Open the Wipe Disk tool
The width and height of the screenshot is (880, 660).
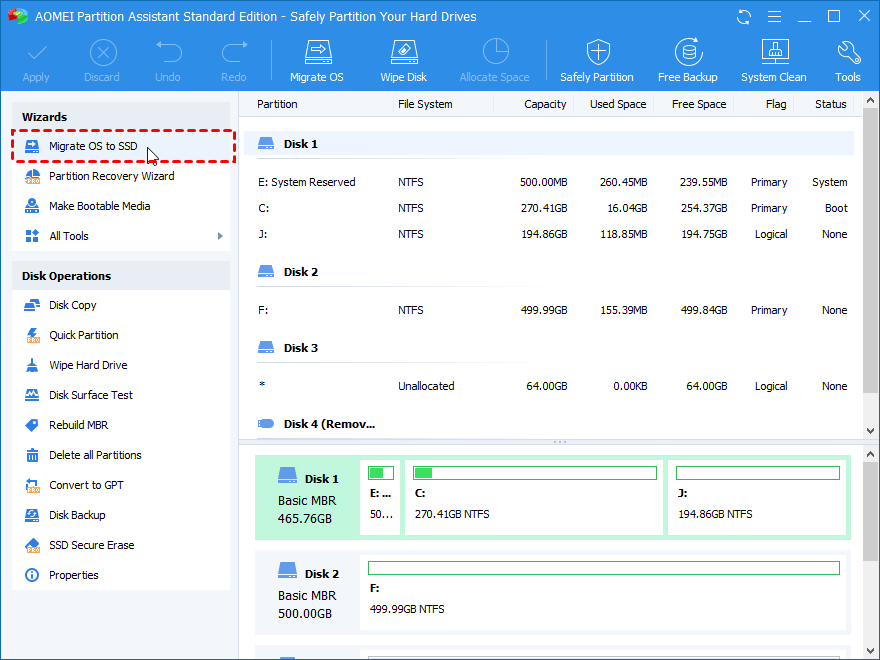tap(403, 60)
